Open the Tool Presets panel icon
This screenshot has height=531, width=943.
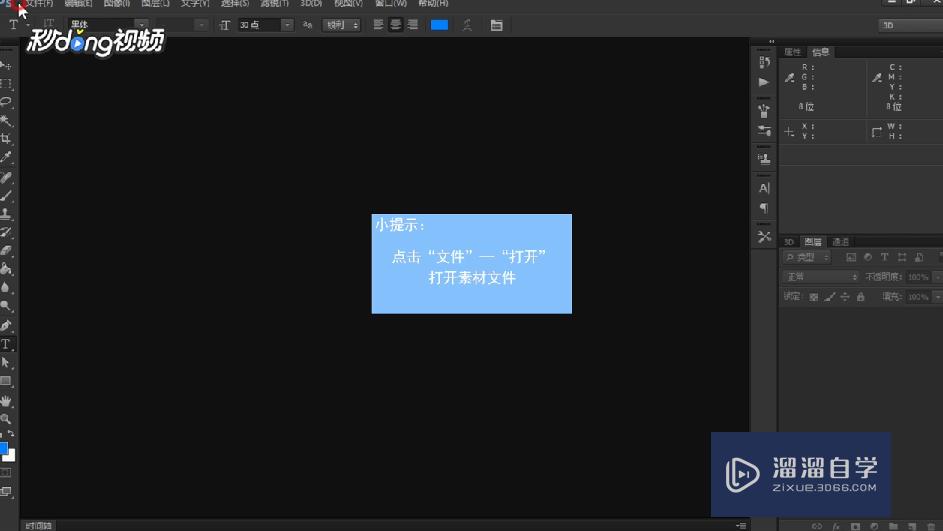[x=764, y=237]
